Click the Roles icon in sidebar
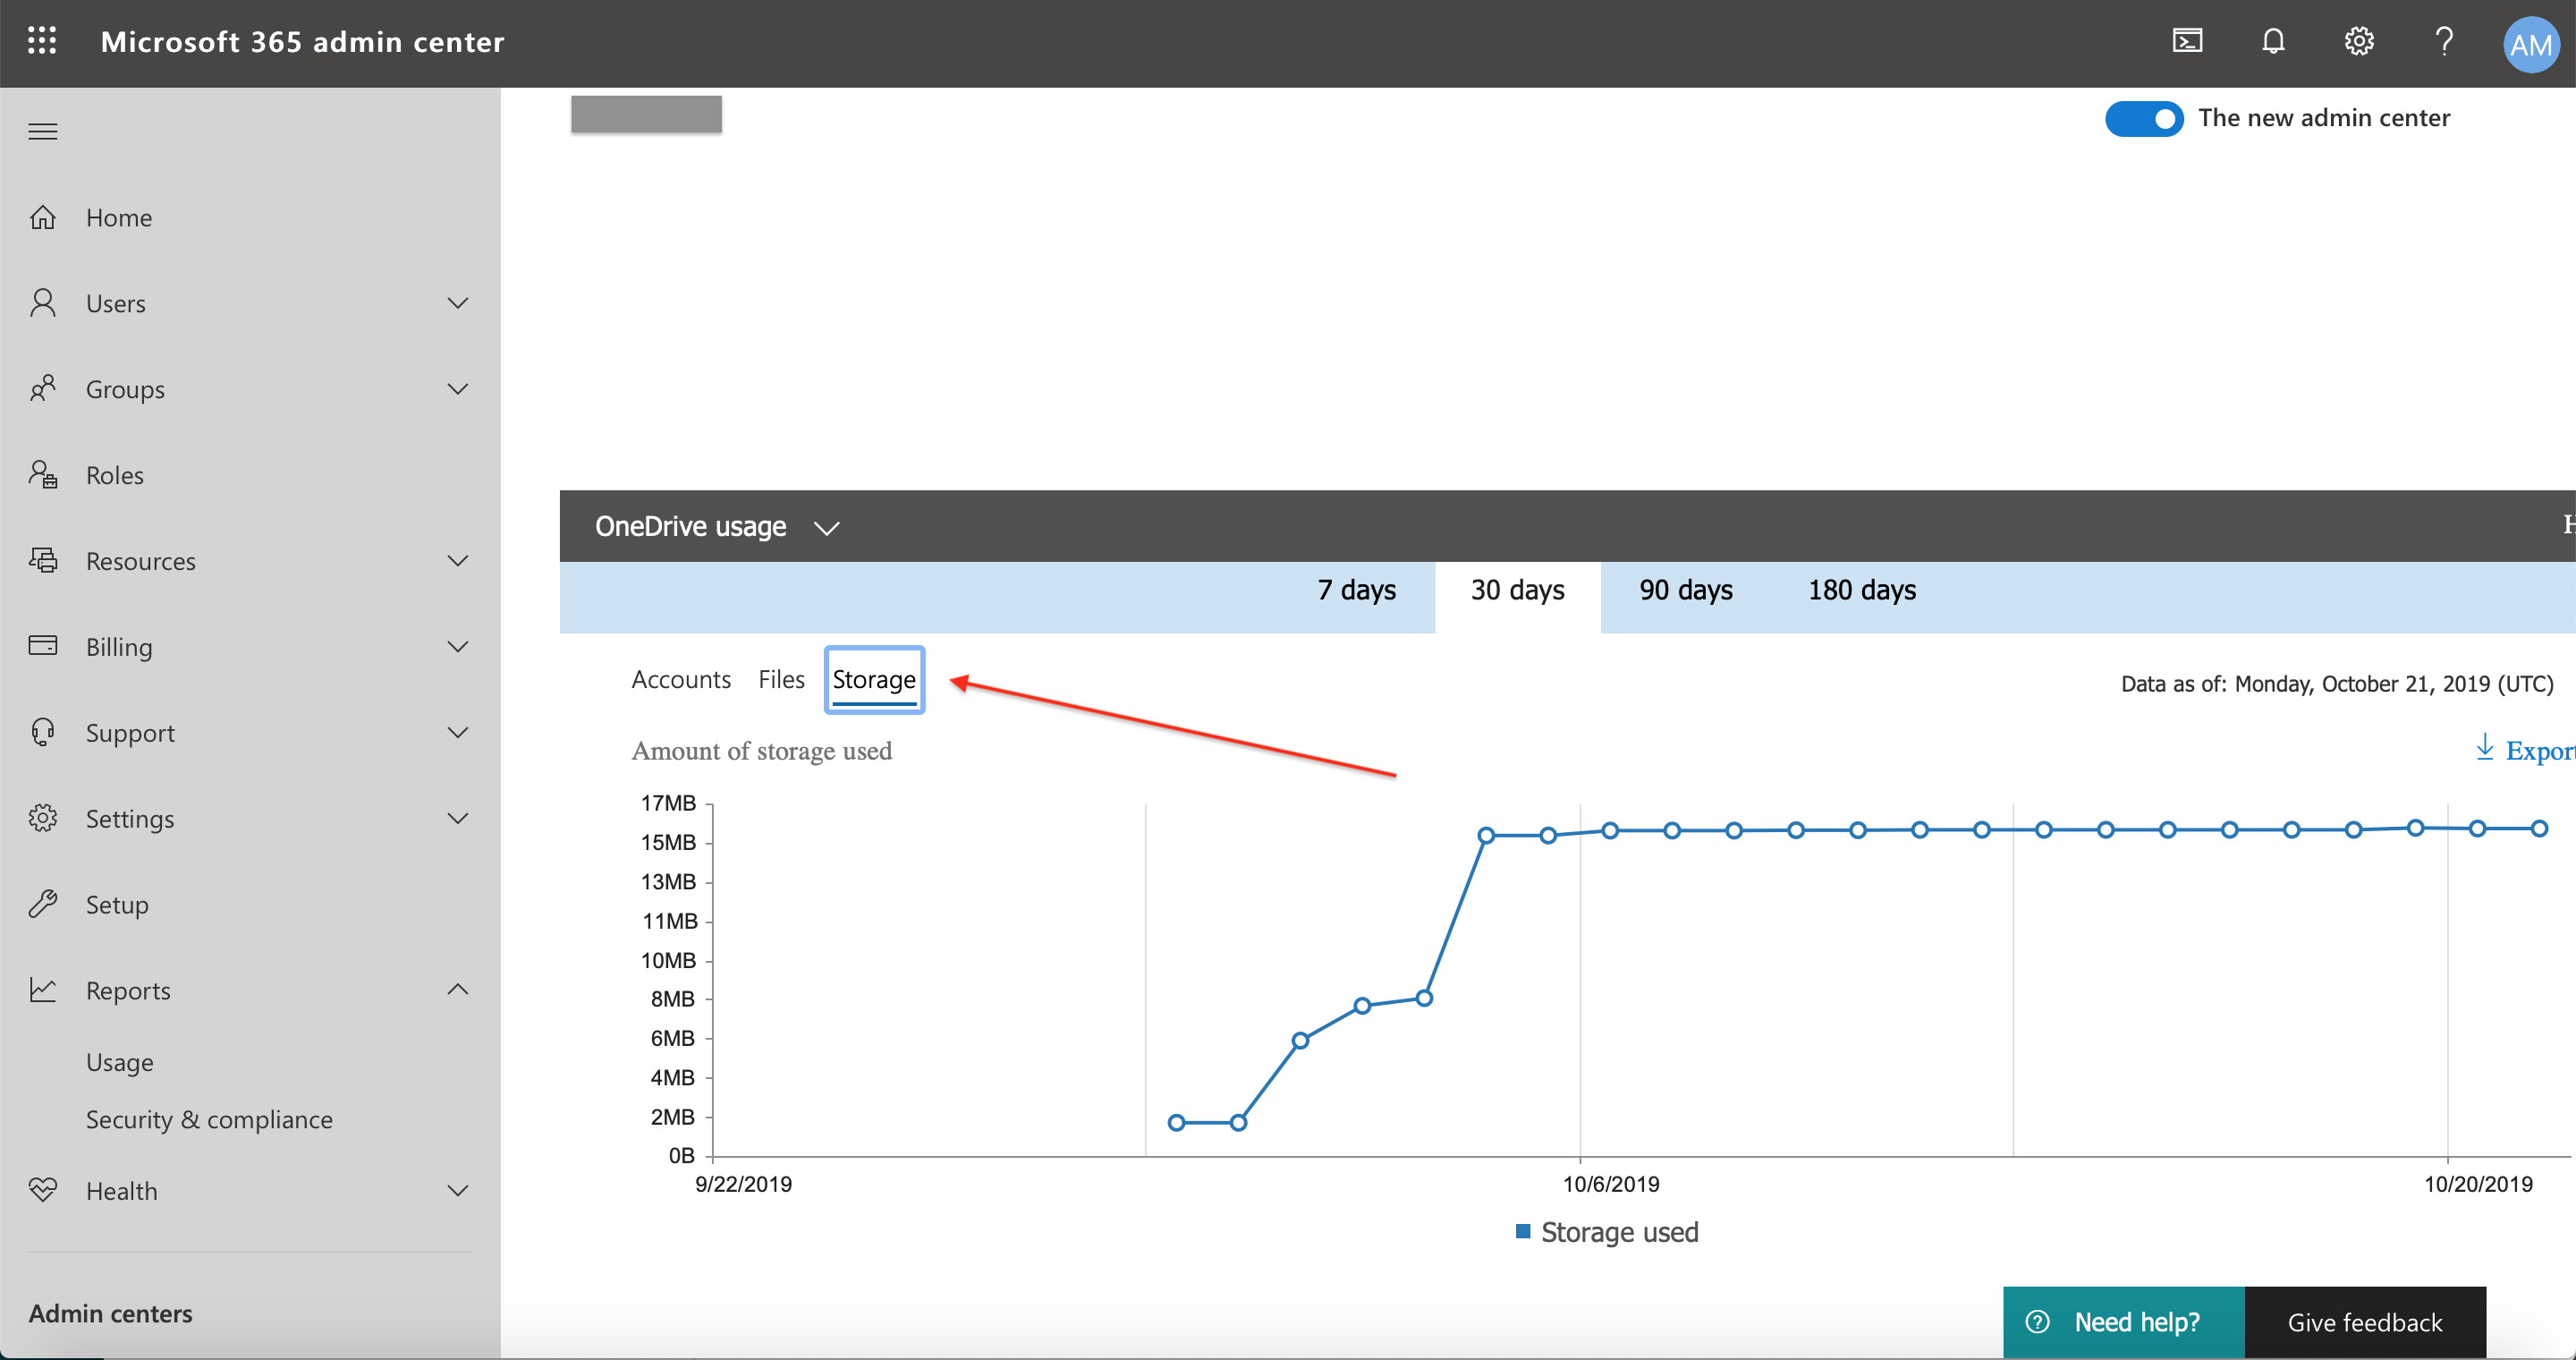2576x1360 pixels. click(42, 474)
